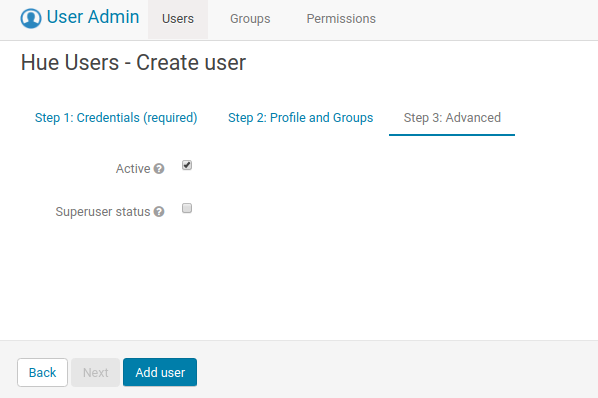Switch to the Groups tab
This screenshot has width=598, height=398.
pyautogui.click(x=250, y=19)
